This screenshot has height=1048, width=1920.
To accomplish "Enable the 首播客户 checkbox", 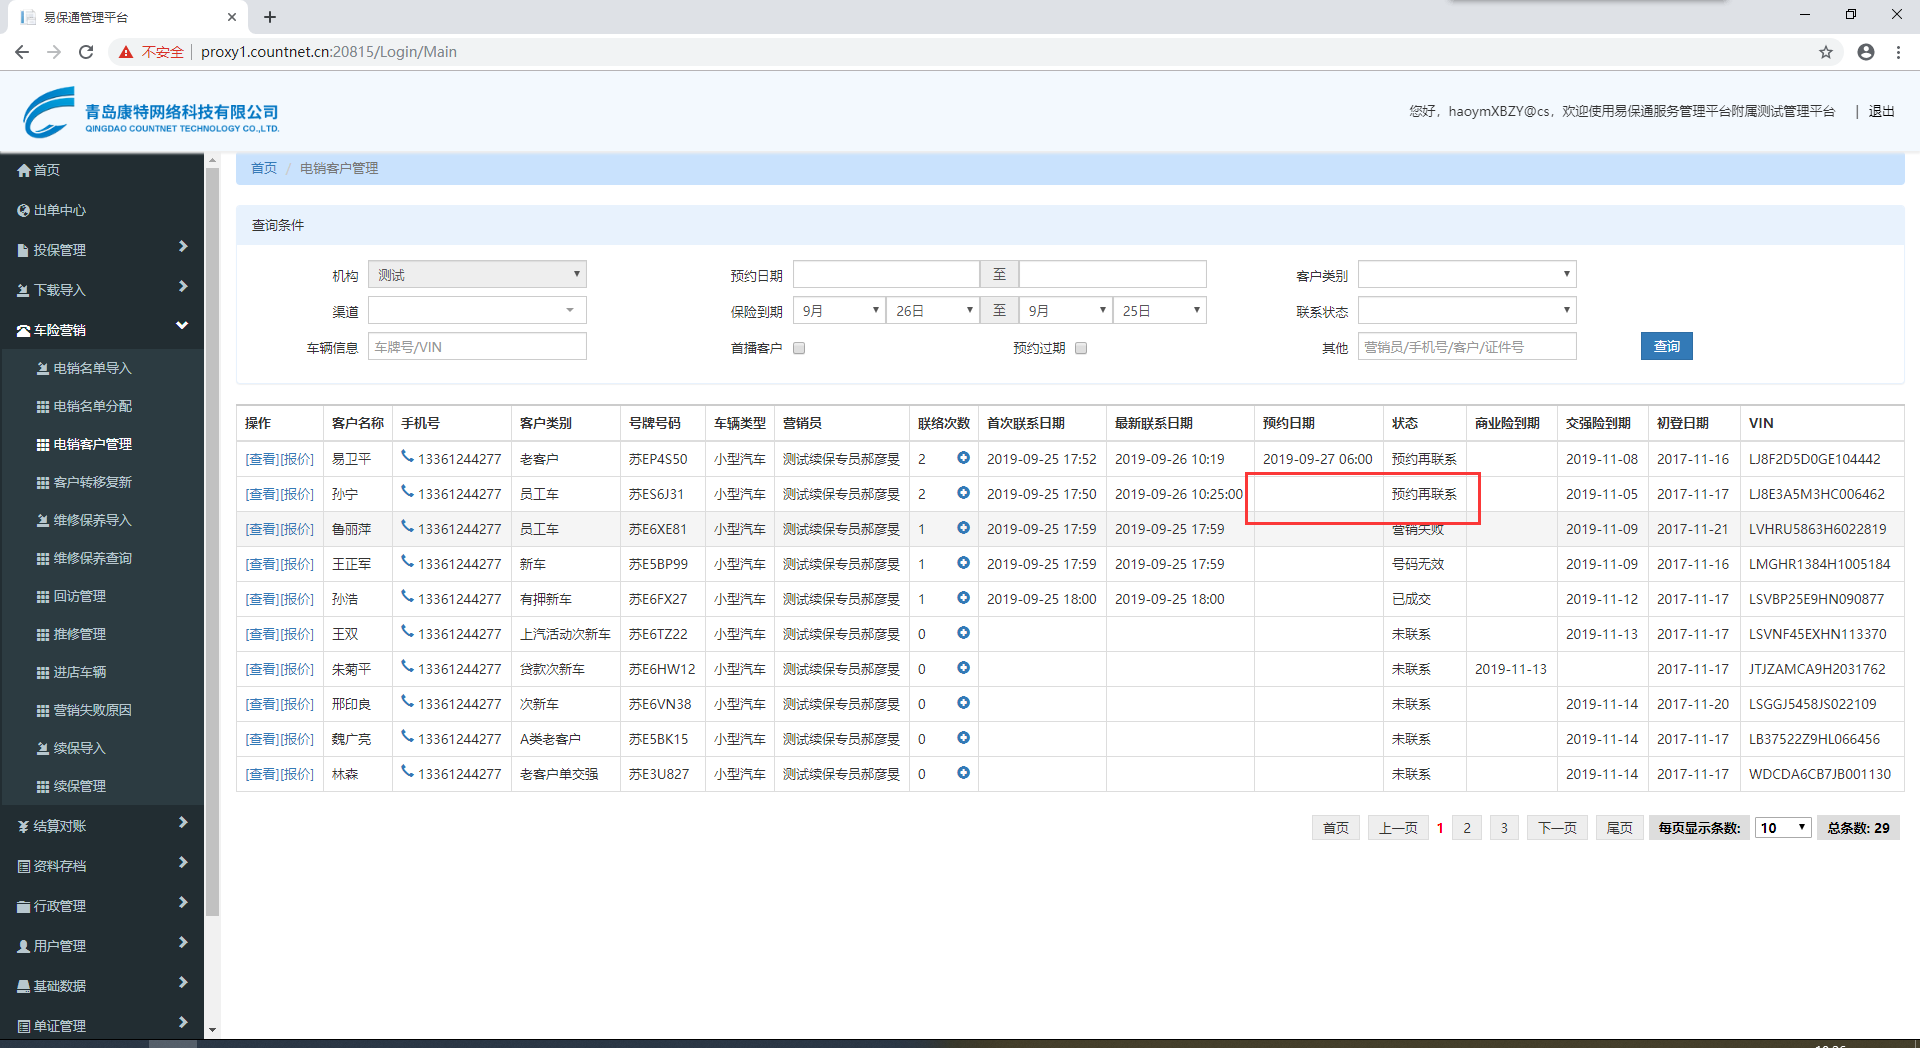I will [799, 348].
